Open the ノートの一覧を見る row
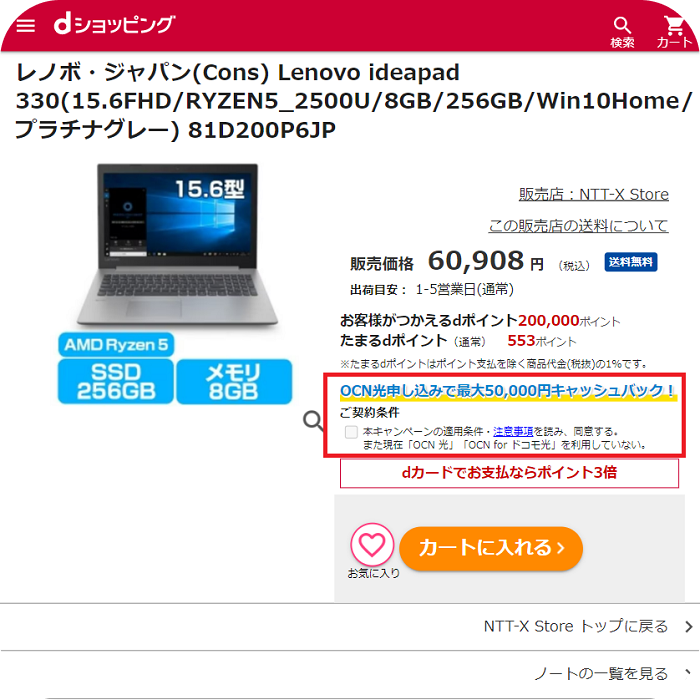Viewport: 700px width, 700px height. (350, 674)
